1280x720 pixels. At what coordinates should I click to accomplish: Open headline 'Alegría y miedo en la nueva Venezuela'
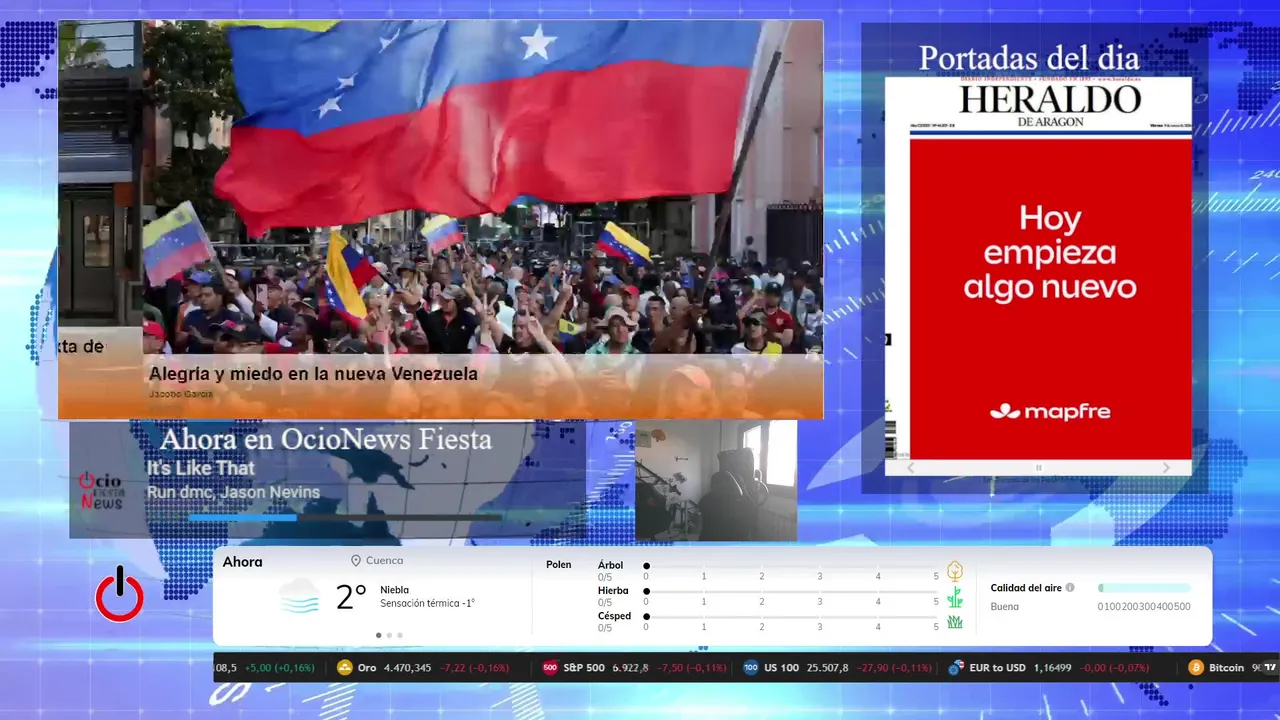tap(313, 374)
